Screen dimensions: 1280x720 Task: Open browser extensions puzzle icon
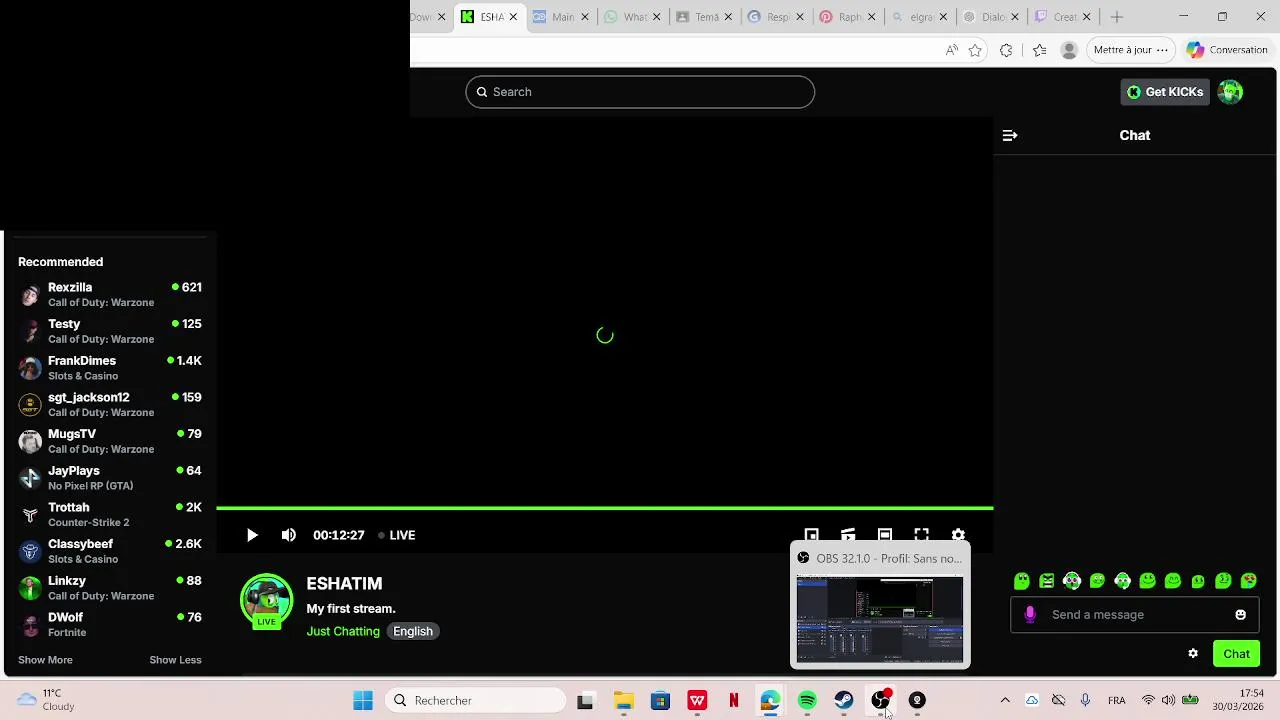point(1006,50)
